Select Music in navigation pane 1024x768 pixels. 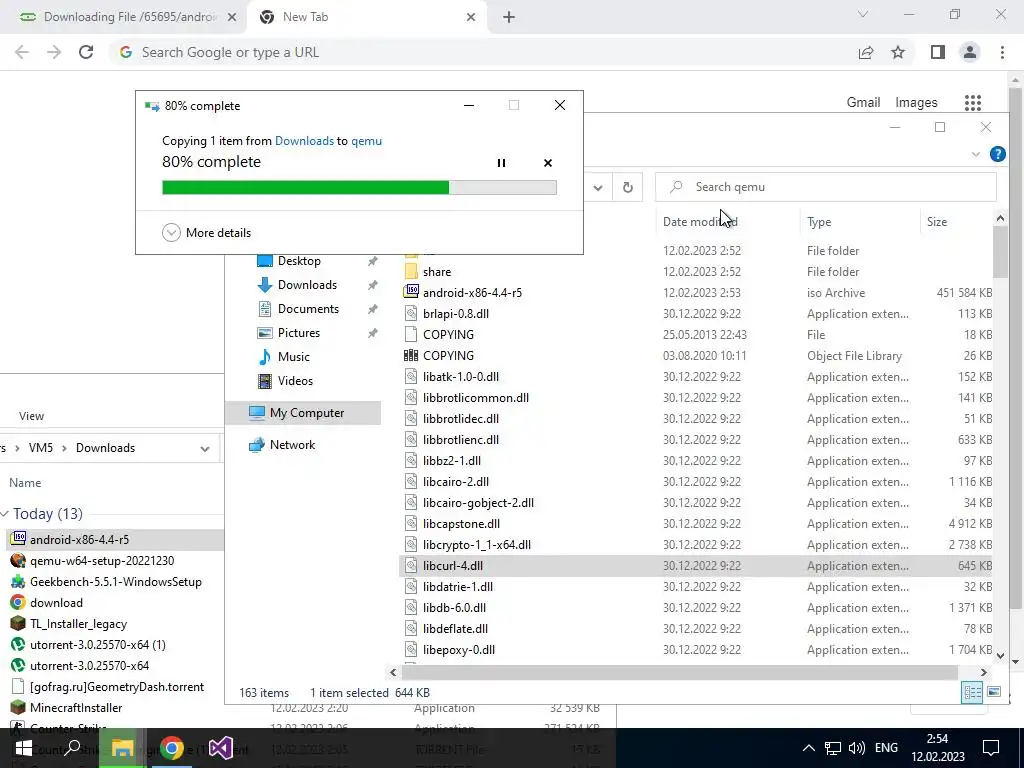(293, 357)
